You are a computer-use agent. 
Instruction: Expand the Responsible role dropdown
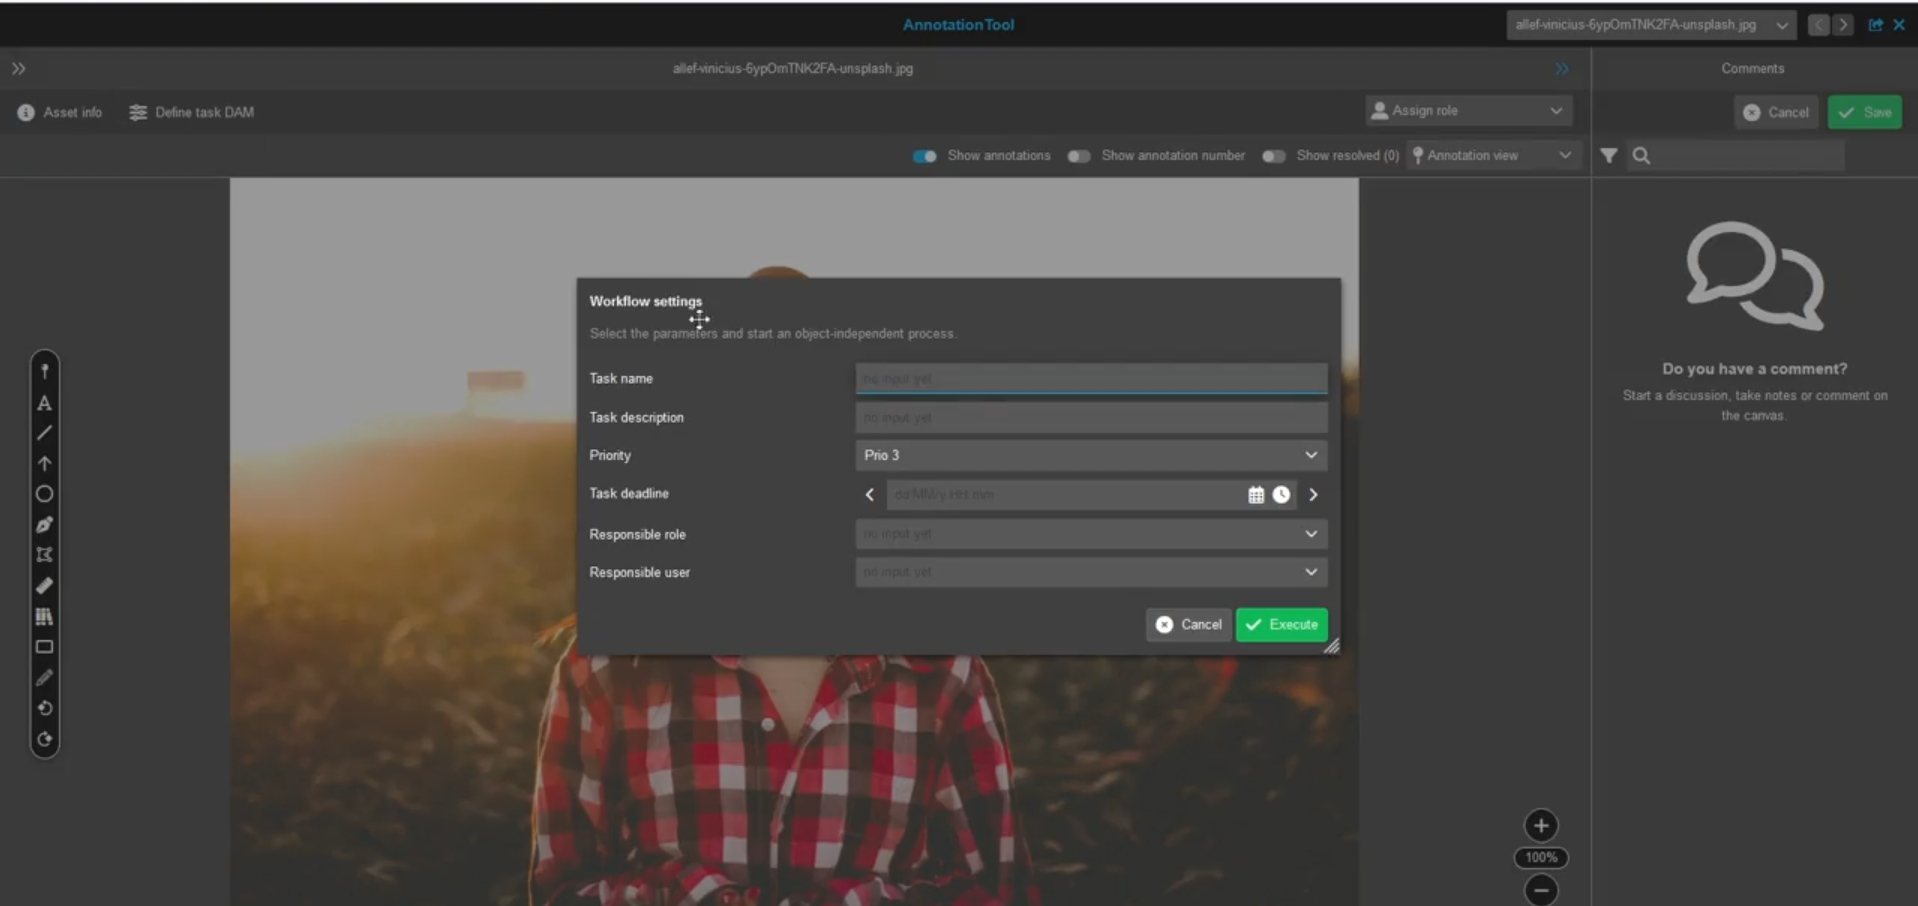(1090, 534)
